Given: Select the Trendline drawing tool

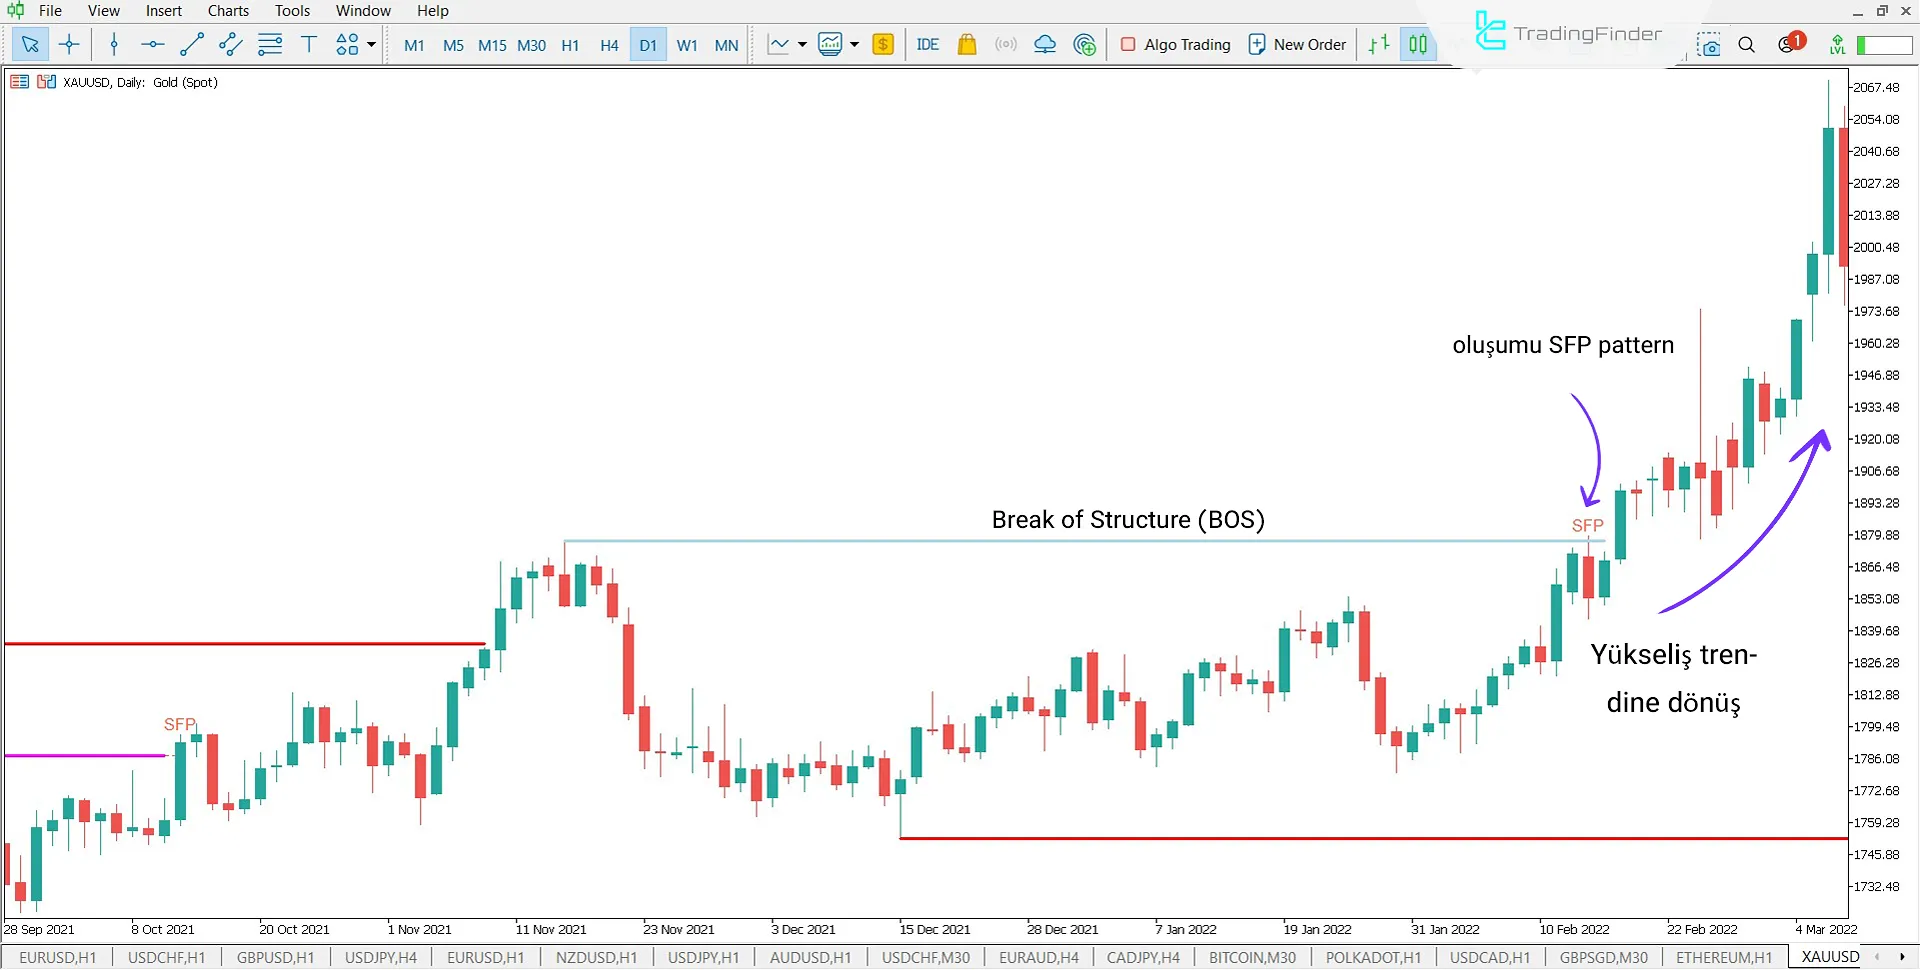Looking at the screenshot, I should [192, 44].
